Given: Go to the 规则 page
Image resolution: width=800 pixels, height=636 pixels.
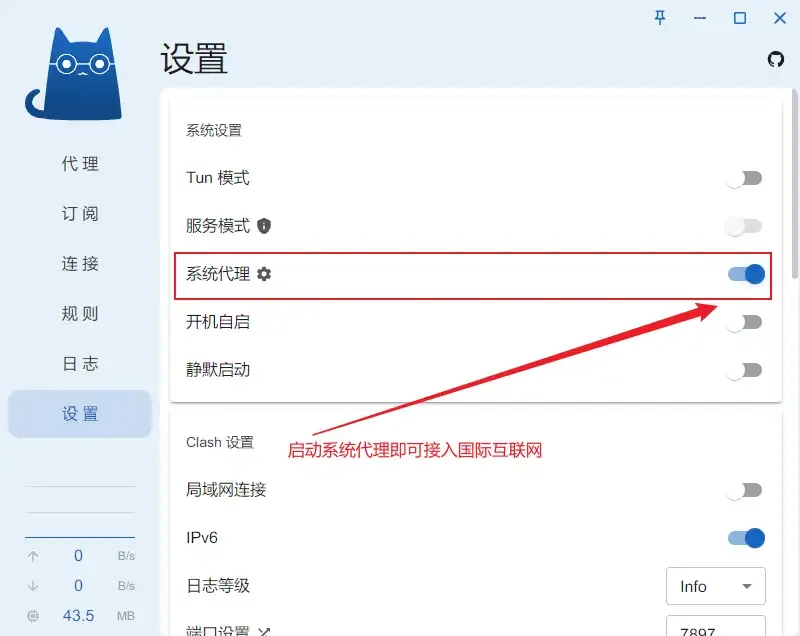Looking at the screenshot, I should click(78, 314).
